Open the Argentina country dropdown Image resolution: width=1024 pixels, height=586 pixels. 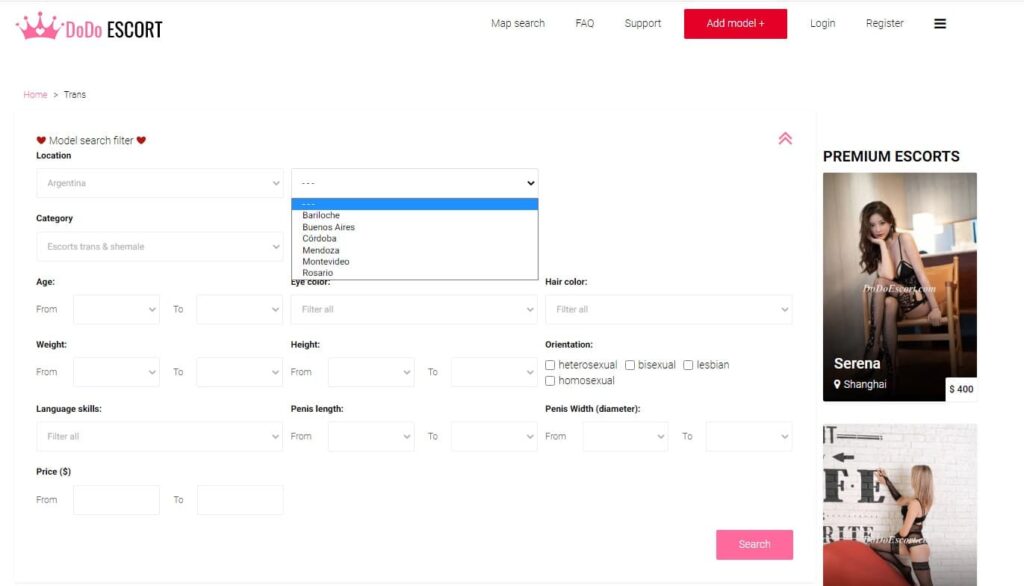[159, 183]
